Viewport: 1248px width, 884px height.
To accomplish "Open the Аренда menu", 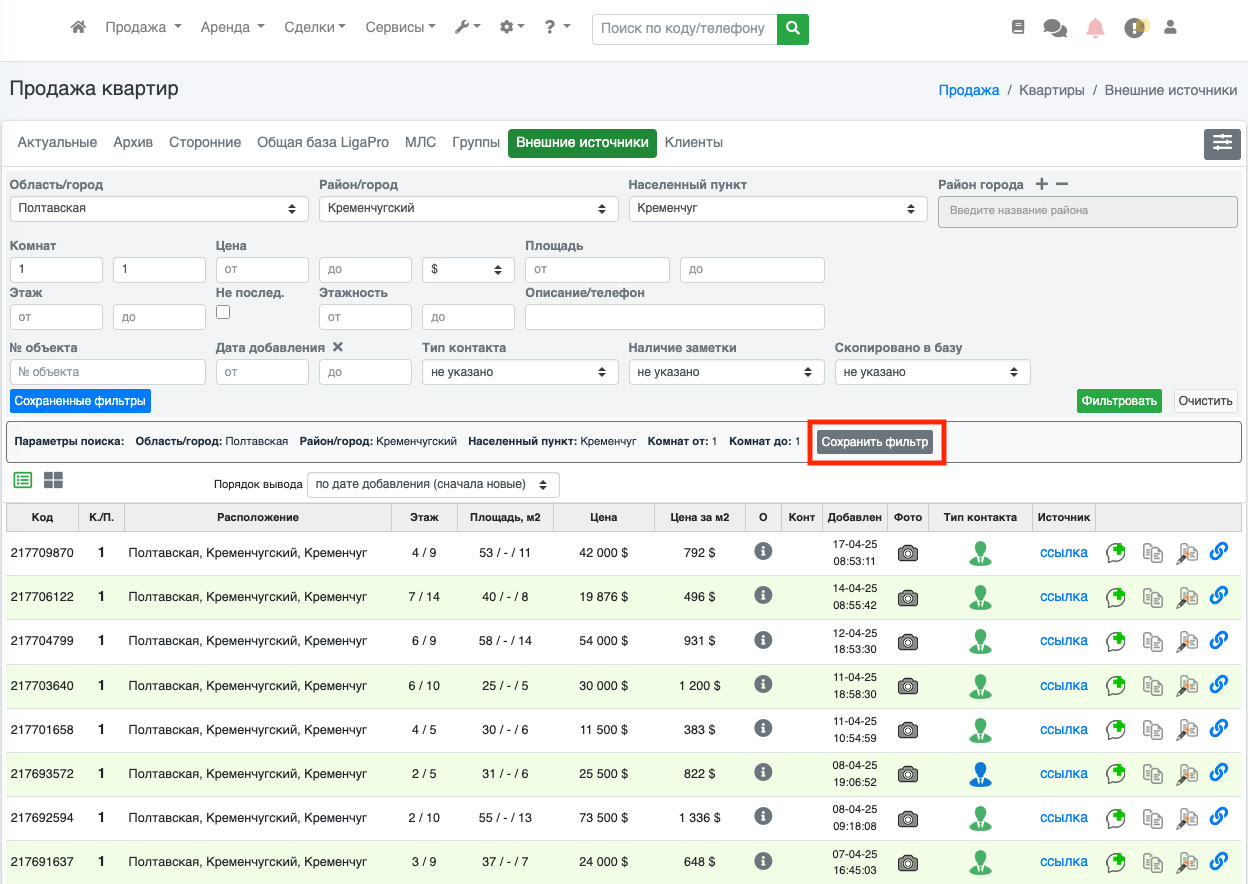I will click(x=232, y=28).
